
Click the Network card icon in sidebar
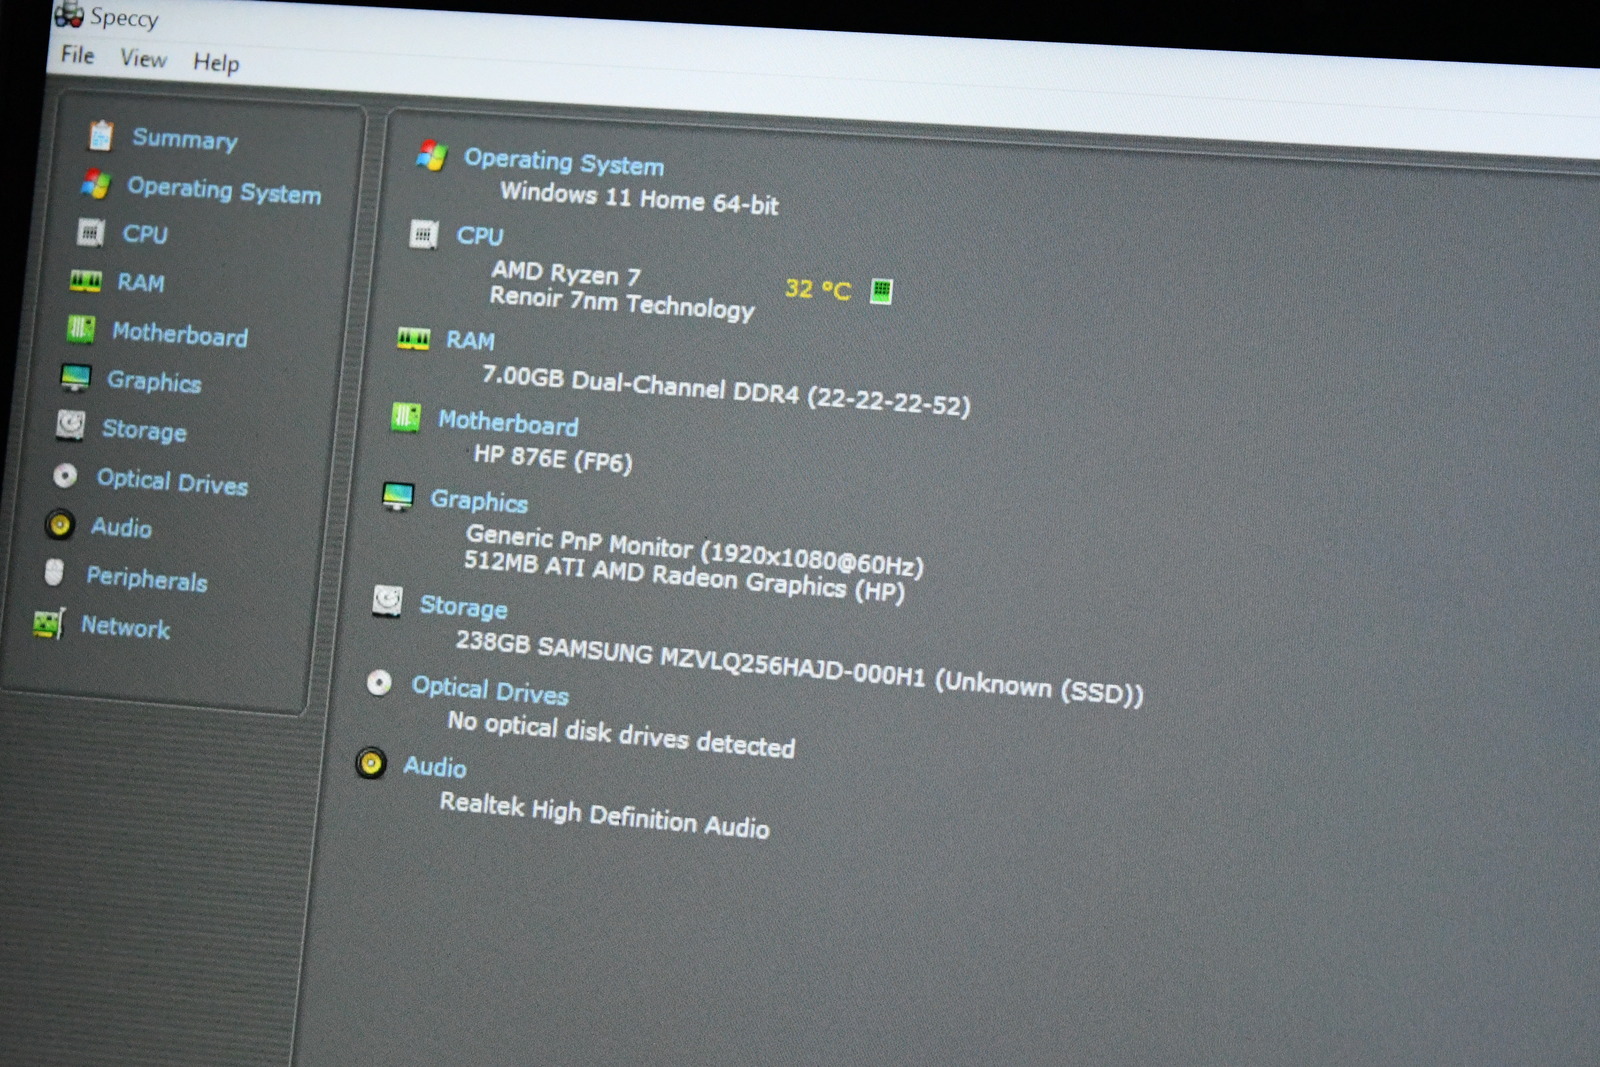pyautogui.click(x=48, y=623)
